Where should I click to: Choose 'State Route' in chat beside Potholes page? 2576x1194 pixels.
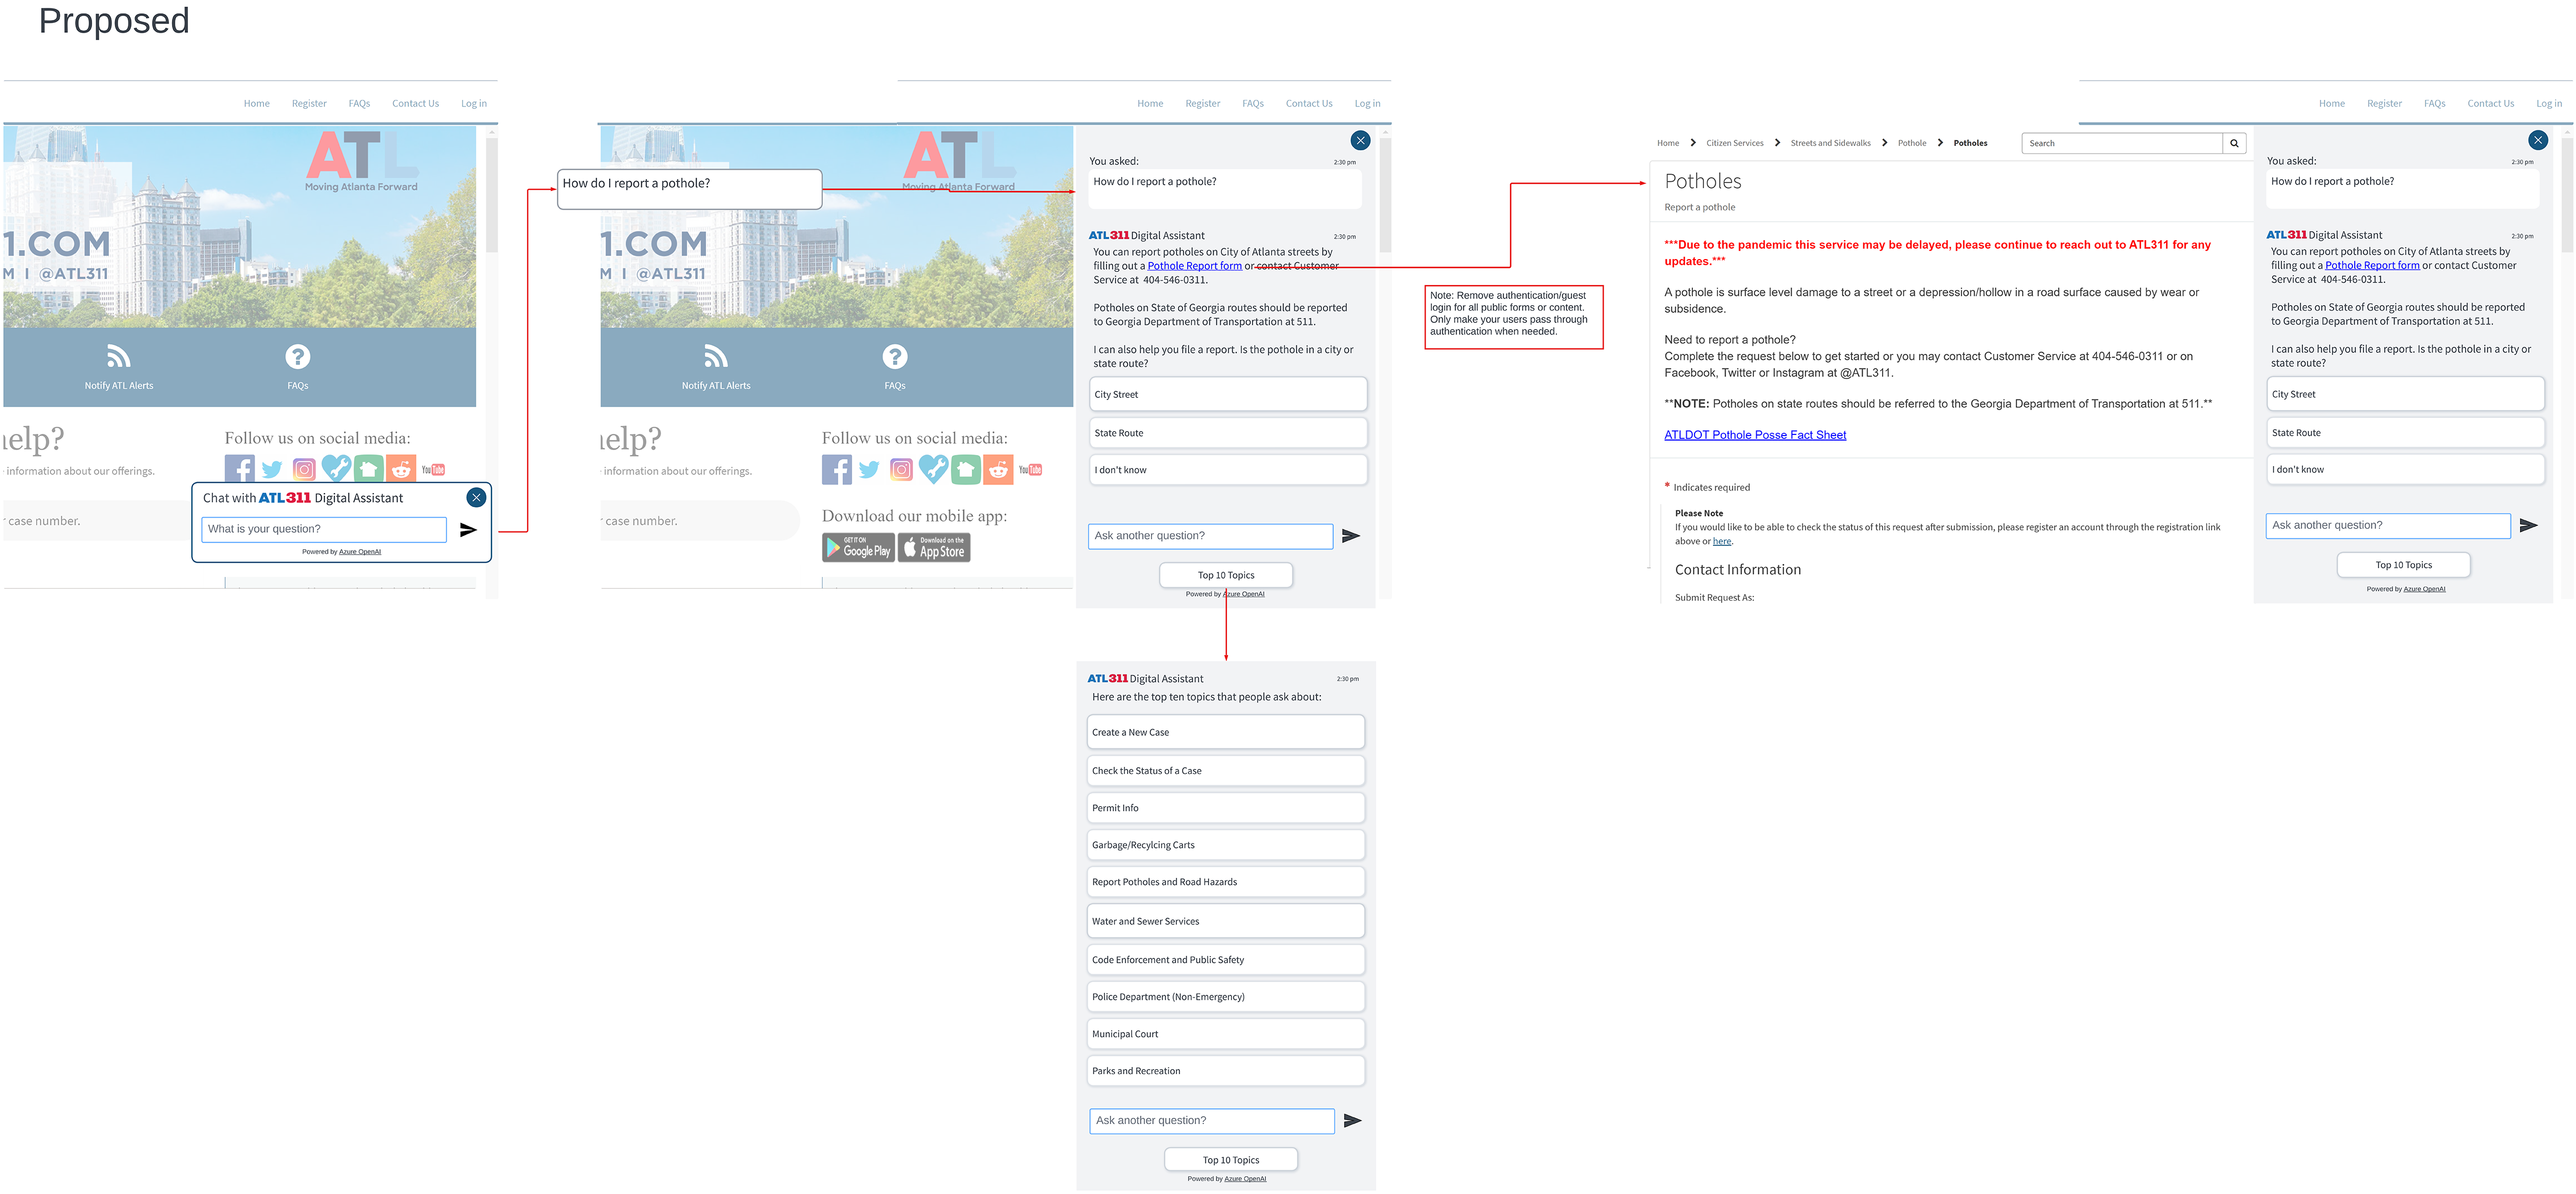click(x=2405, y=433)
